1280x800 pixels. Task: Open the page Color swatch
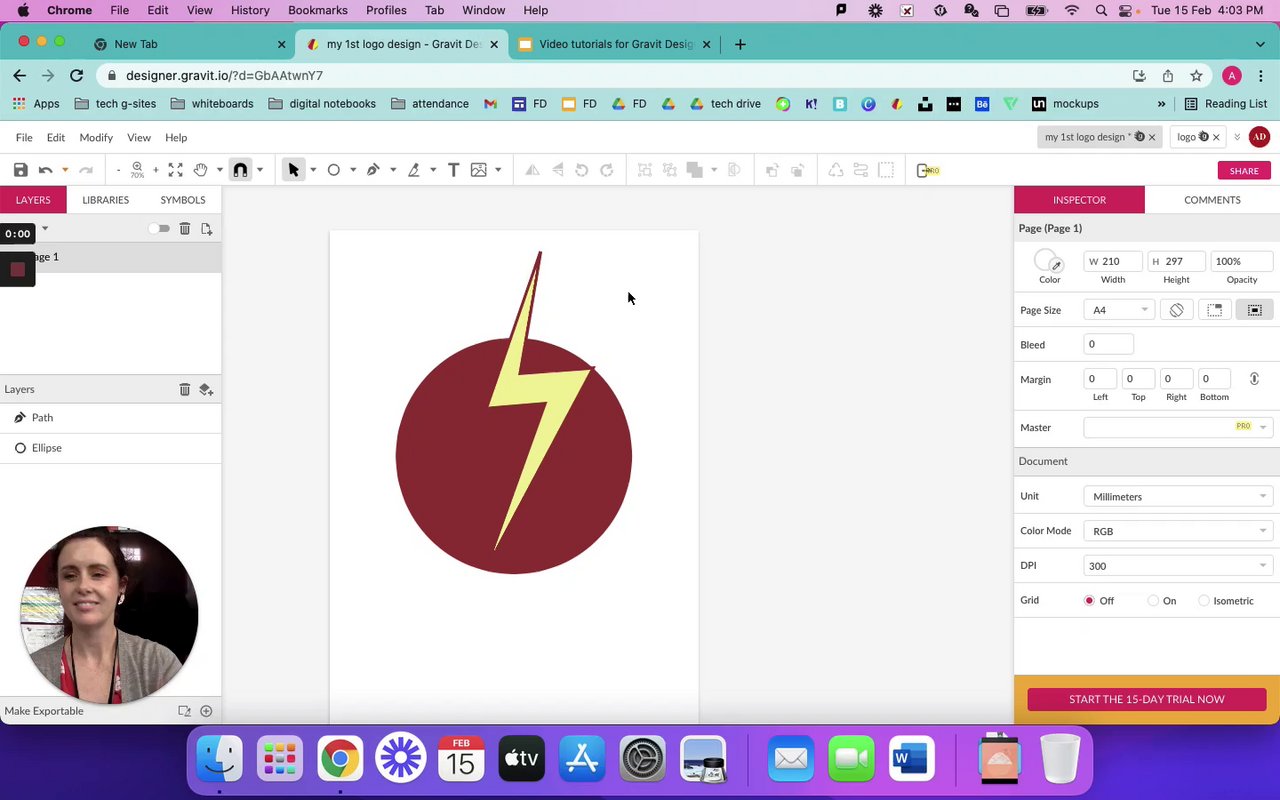point(1047,261)
